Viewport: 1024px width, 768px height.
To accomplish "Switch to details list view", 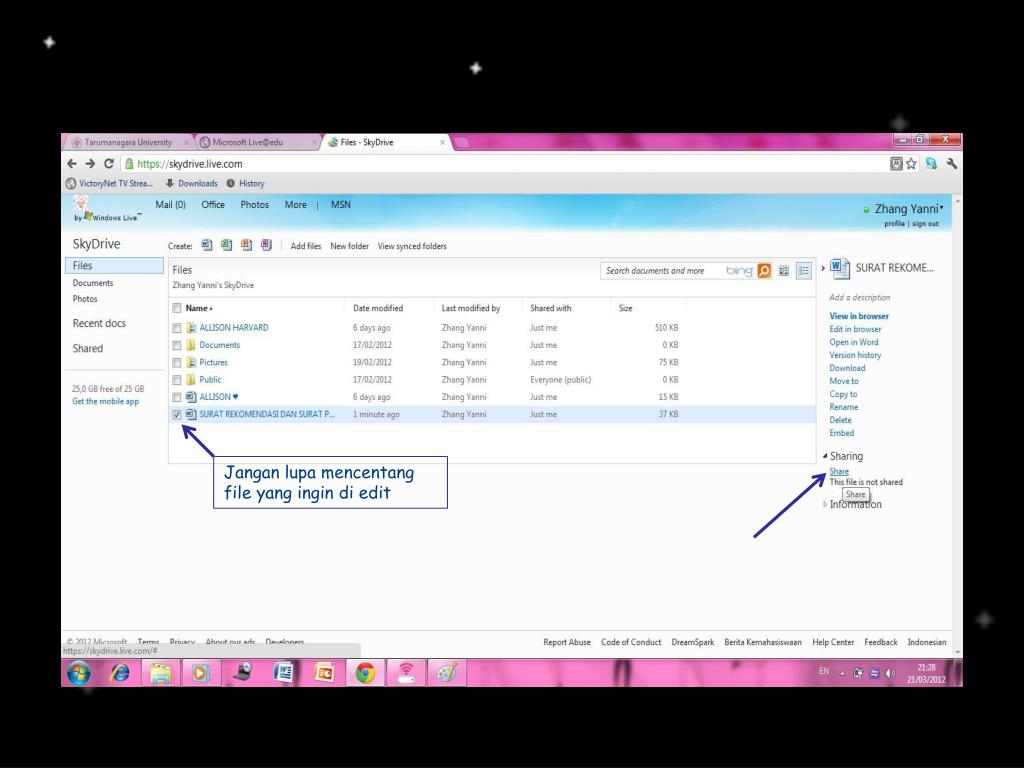I will pos(804,270).
